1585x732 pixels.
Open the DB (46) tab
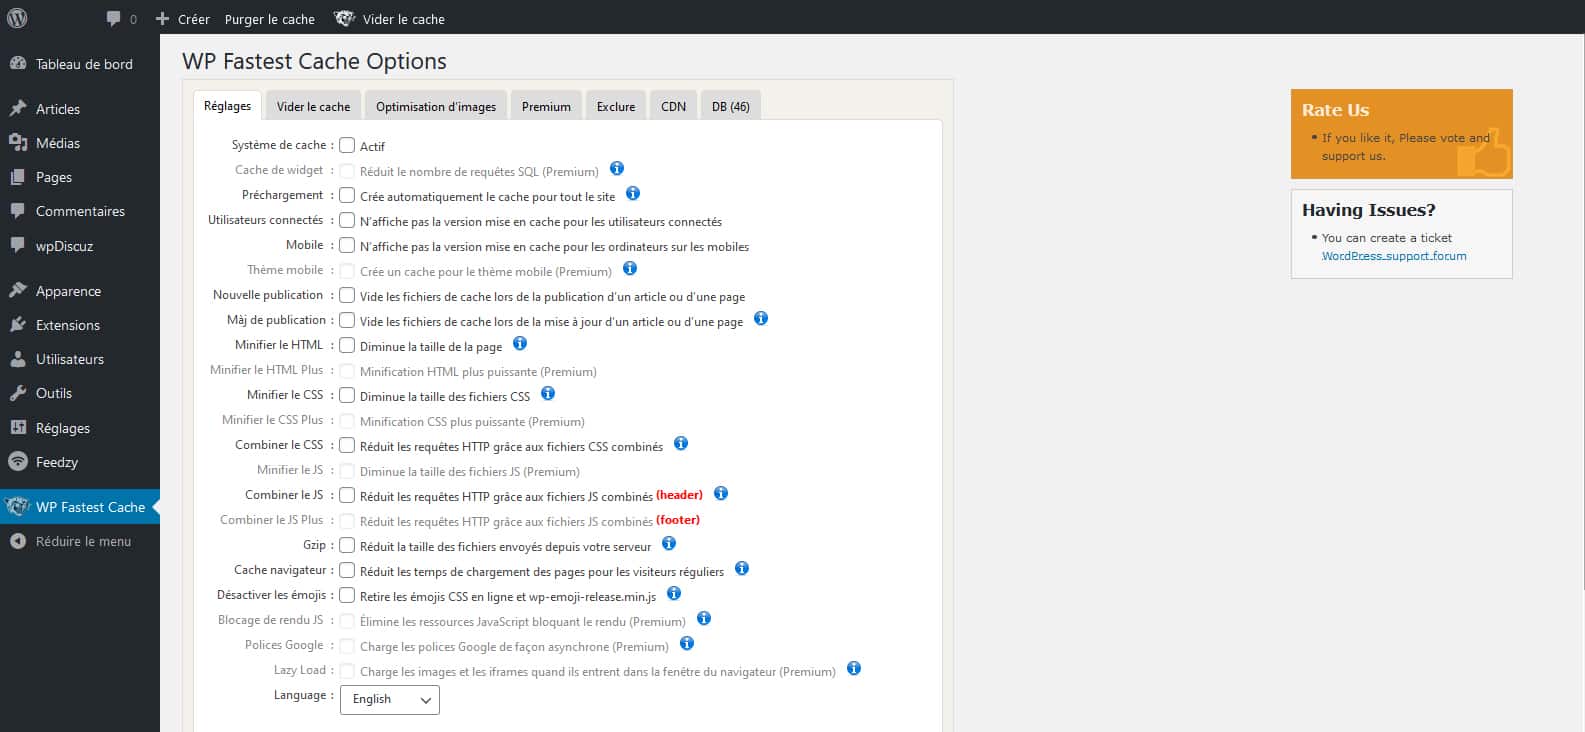tap(731, 106)
